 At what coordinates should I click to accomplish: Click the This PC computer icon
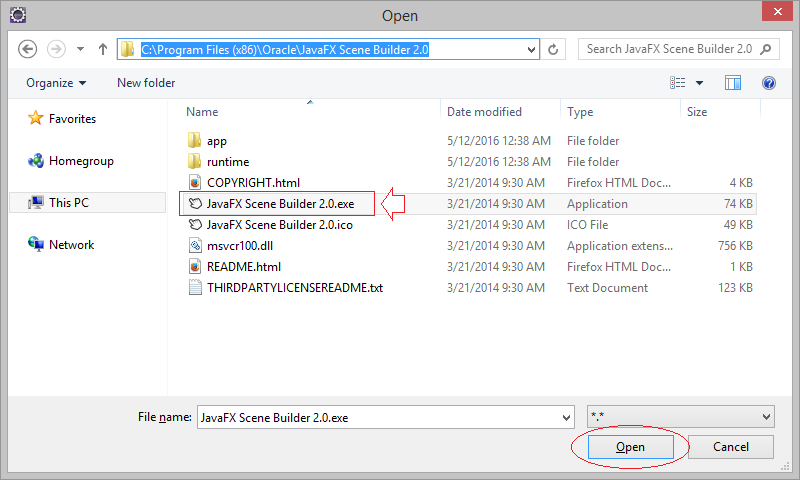[36, 203]
